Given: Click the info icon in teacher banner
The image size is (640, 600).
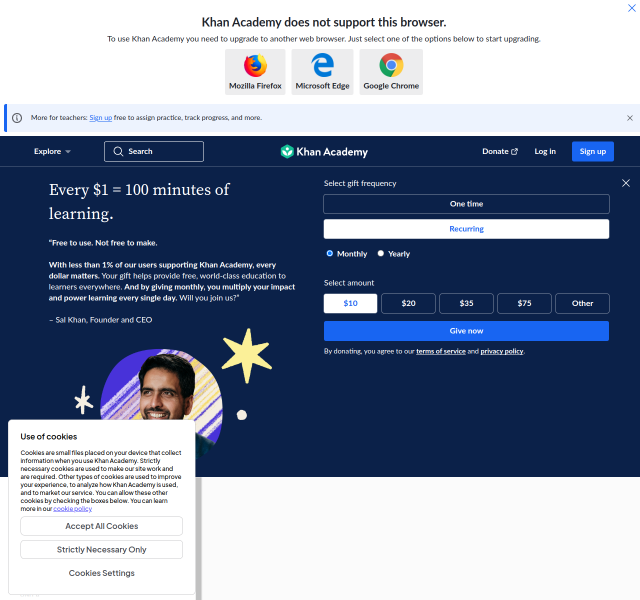Looking at the screenshot, I should pyautogui.click(x=17, y=118).
